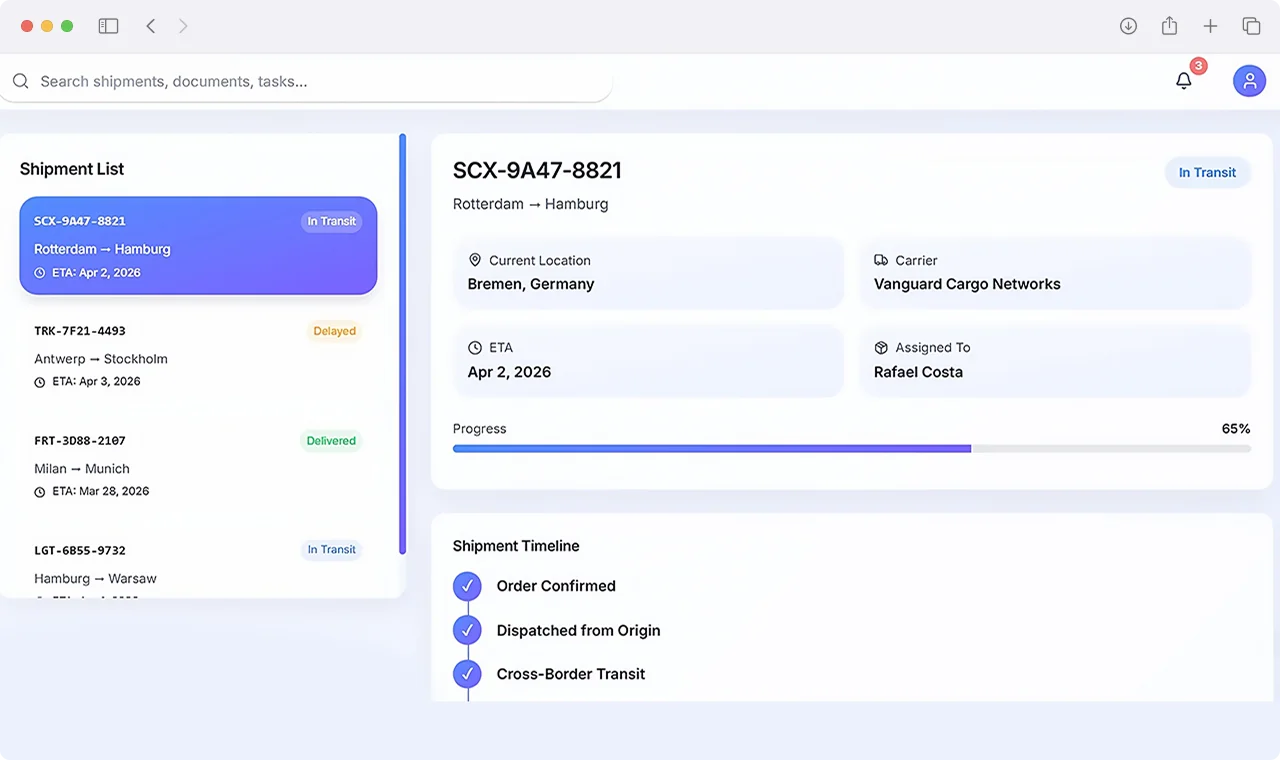Click the Current Location pin icon
This screenshot has height=760, width=1280.
coord(475,260)
